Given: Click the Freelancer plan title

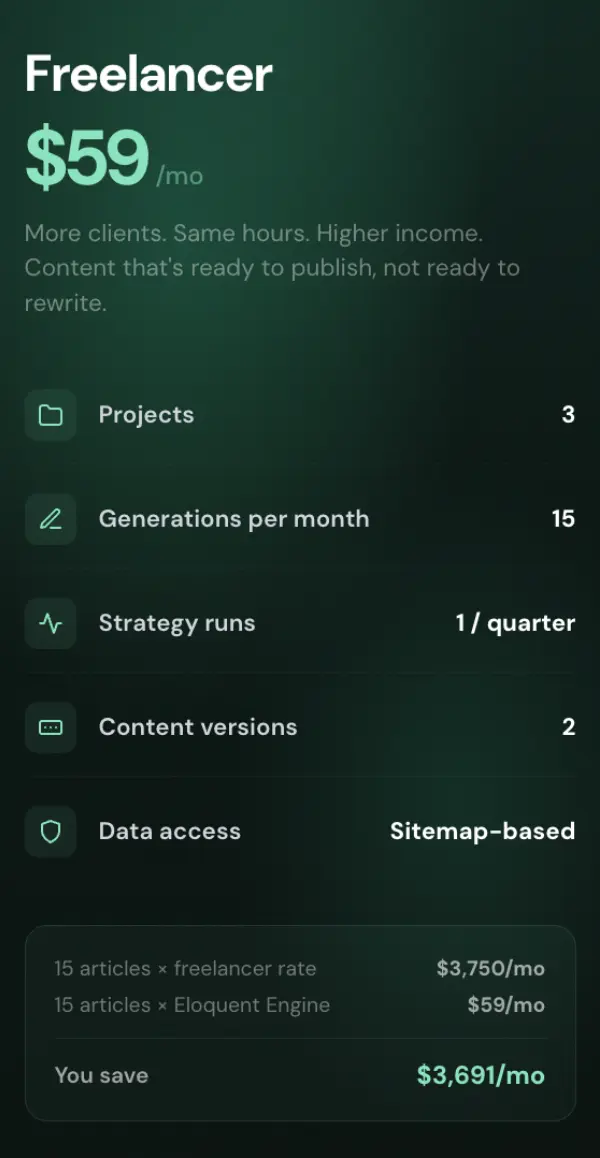Looking at the screenshot, I should [147, 73].
